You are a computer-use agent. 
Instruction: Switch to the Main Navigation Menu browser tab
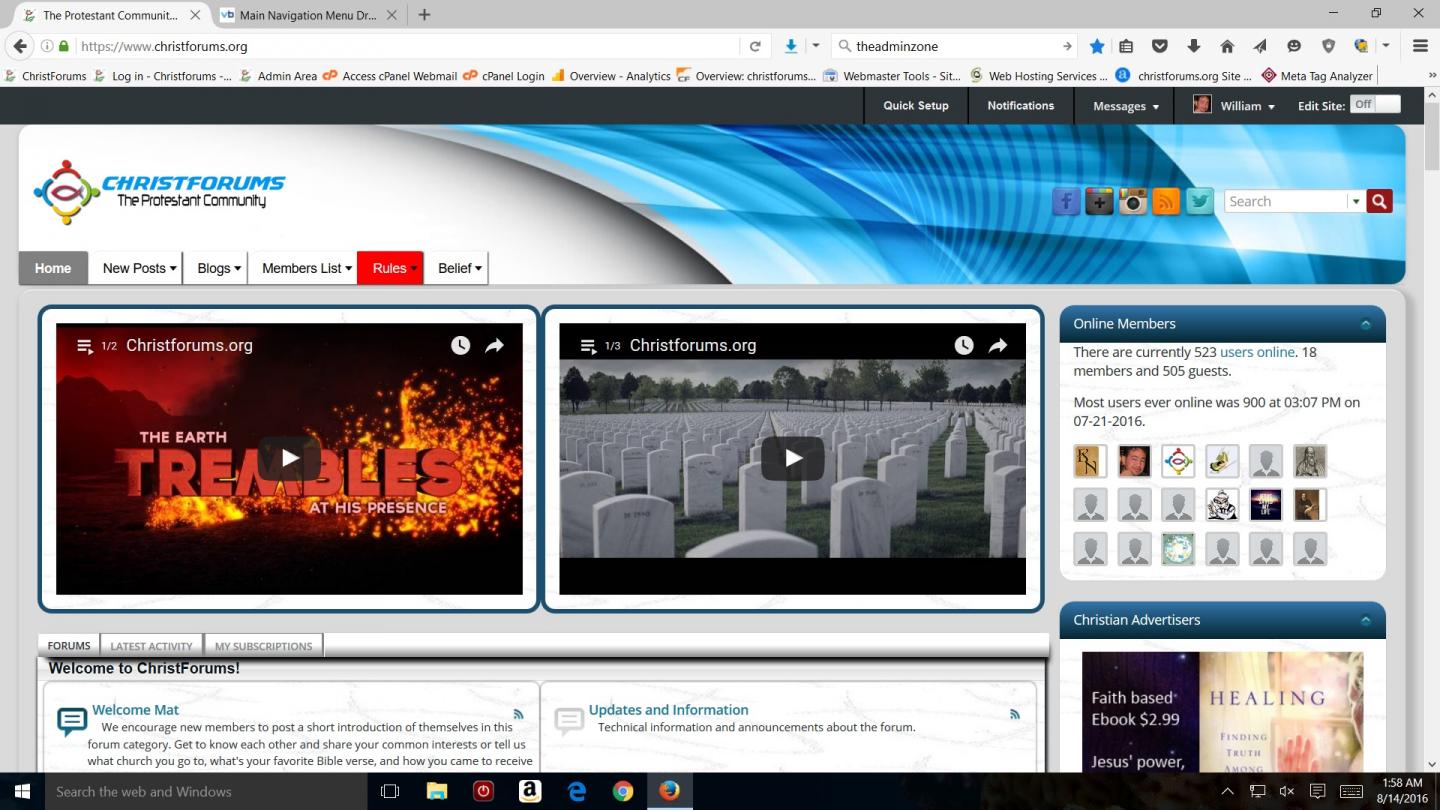click(x=309, y=15)
